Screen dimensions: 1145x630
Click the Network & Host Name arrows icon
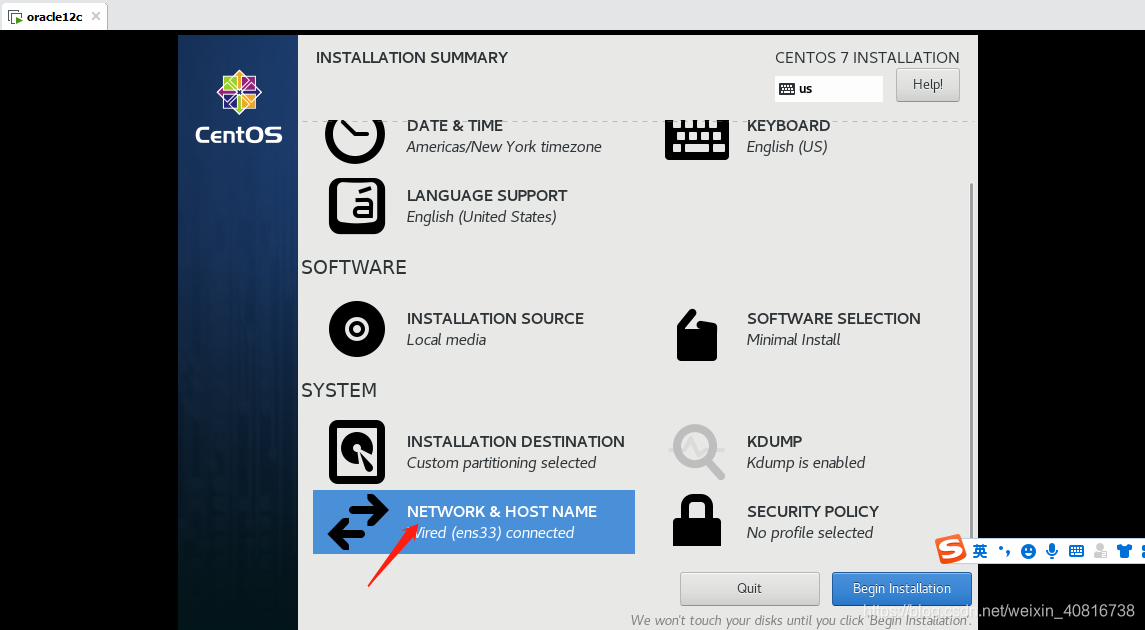point(358,522)
